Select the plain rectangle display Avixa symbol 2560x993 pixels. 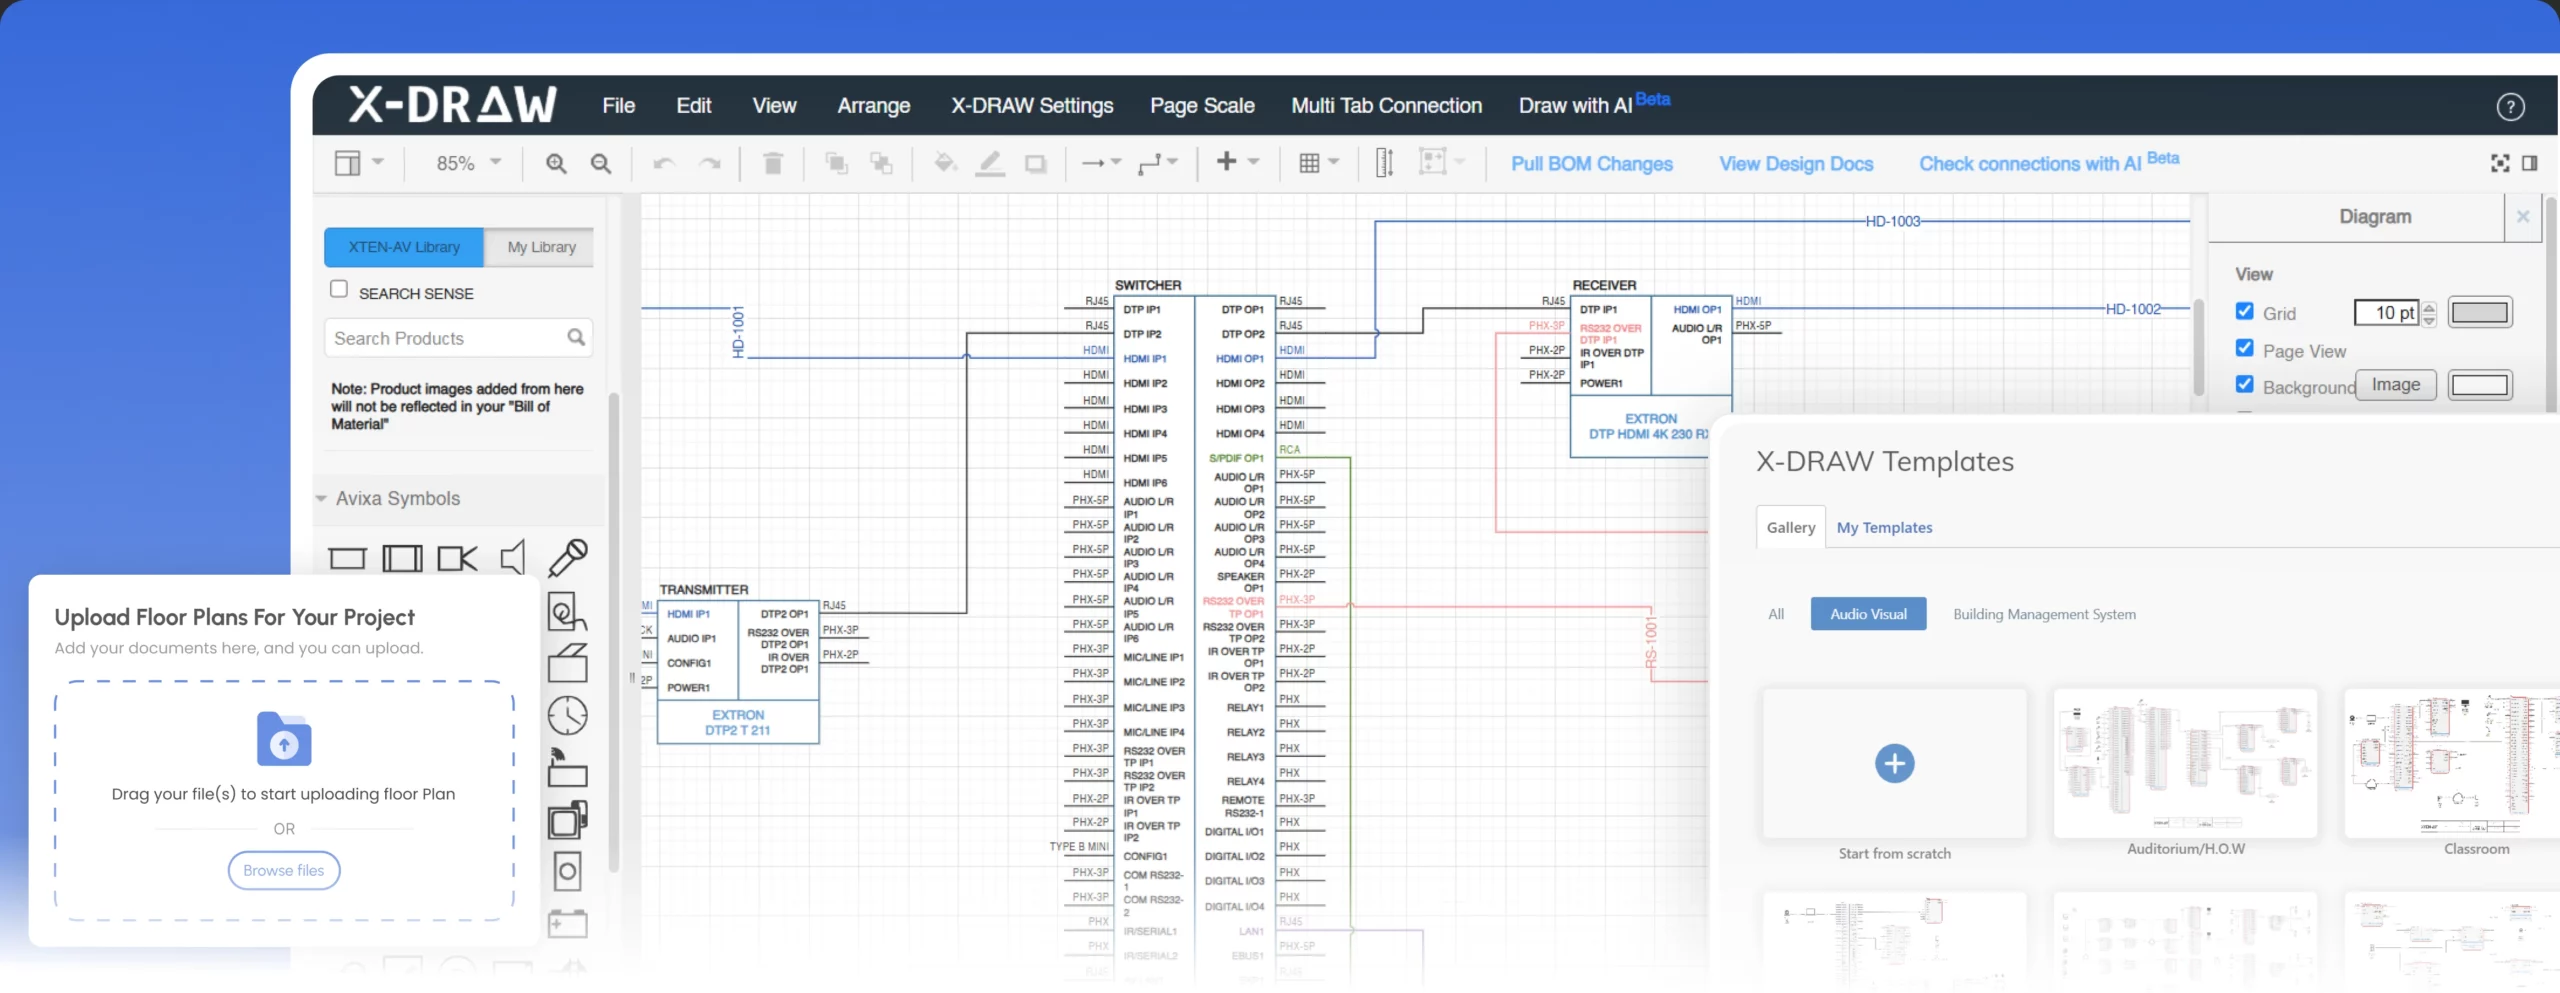coord(347,558)
